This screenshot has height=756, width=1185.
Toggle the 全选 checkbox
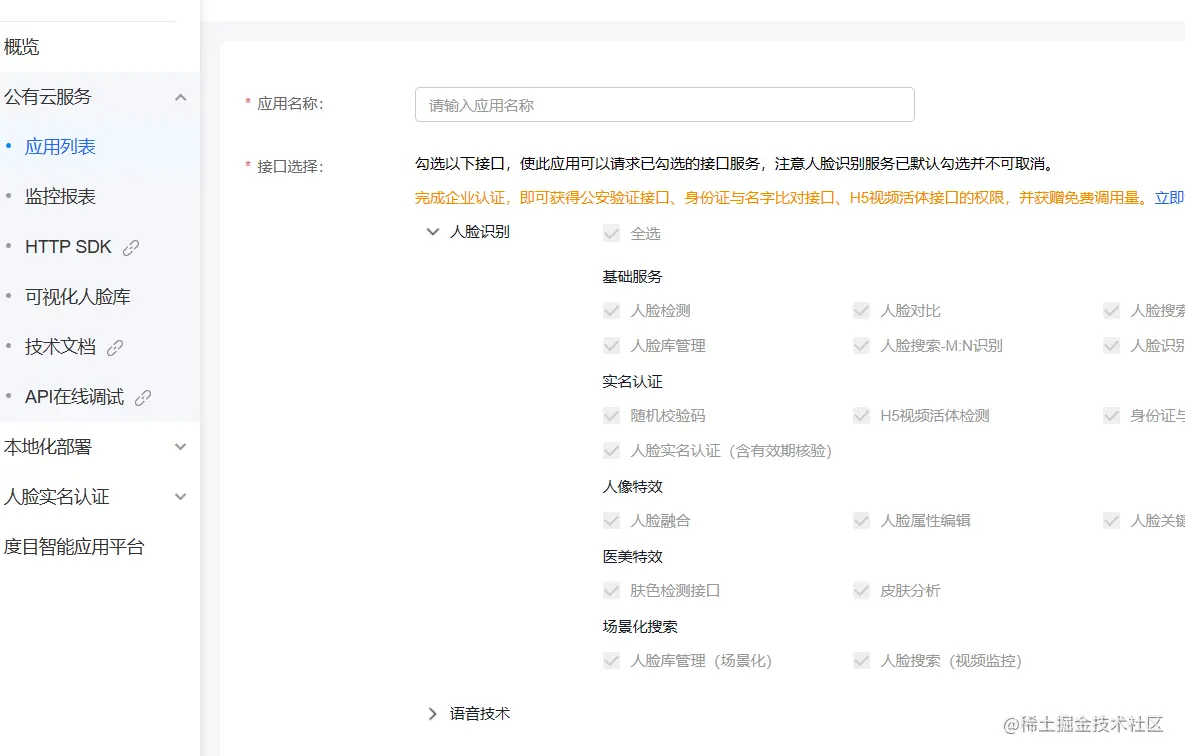(x=611, y=234)
